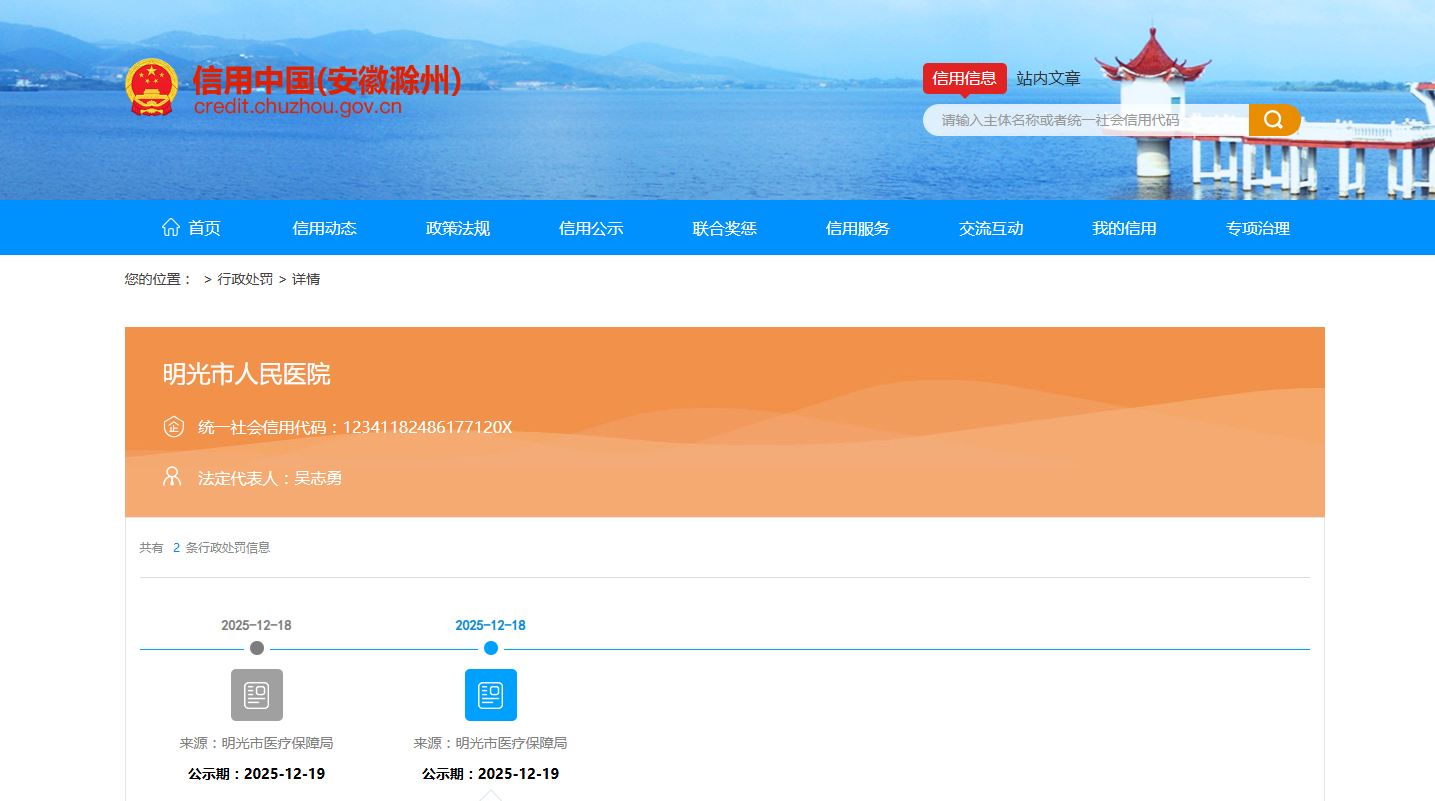Screen dimensions: 1435x801
Task: Switch to the 信用信息 search tab
Action: (x=965, y=78)
